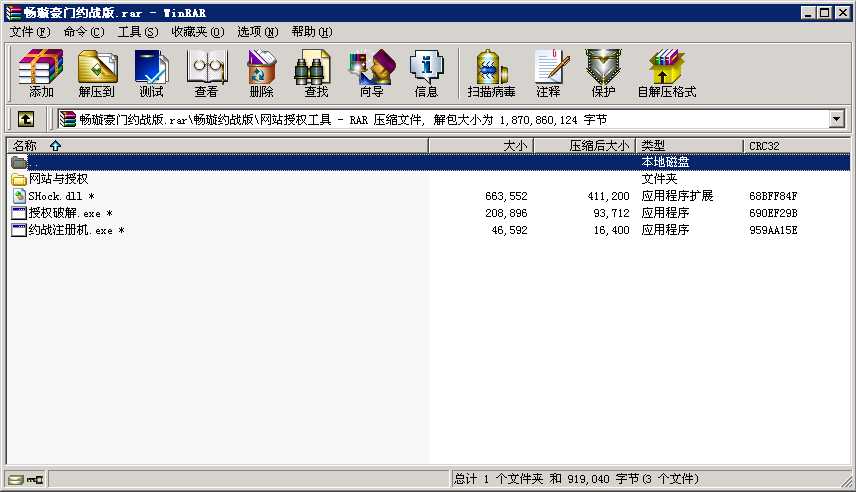Viewport: 856px width, 492px height.
Task: Maximize the WinRAR window
Action: 825,12
